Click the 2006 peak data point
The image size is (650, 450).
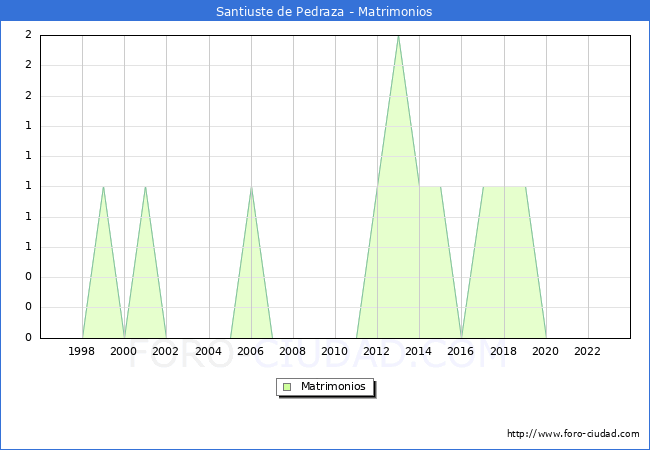click(x=251, y=187)
